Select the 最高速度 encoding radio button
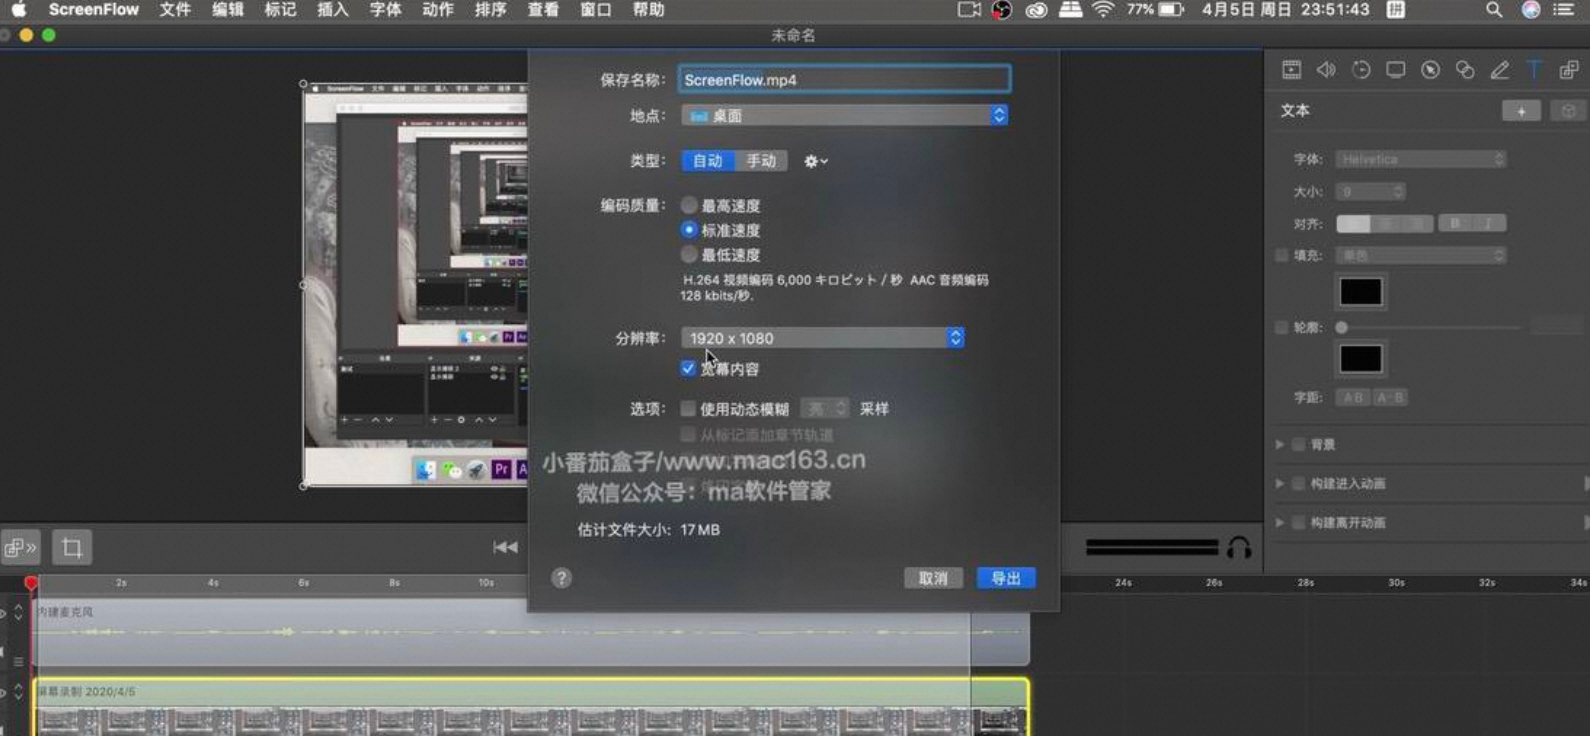This screenshot has width=1590, height=736. pyautogui.click(x=689, y=205)
